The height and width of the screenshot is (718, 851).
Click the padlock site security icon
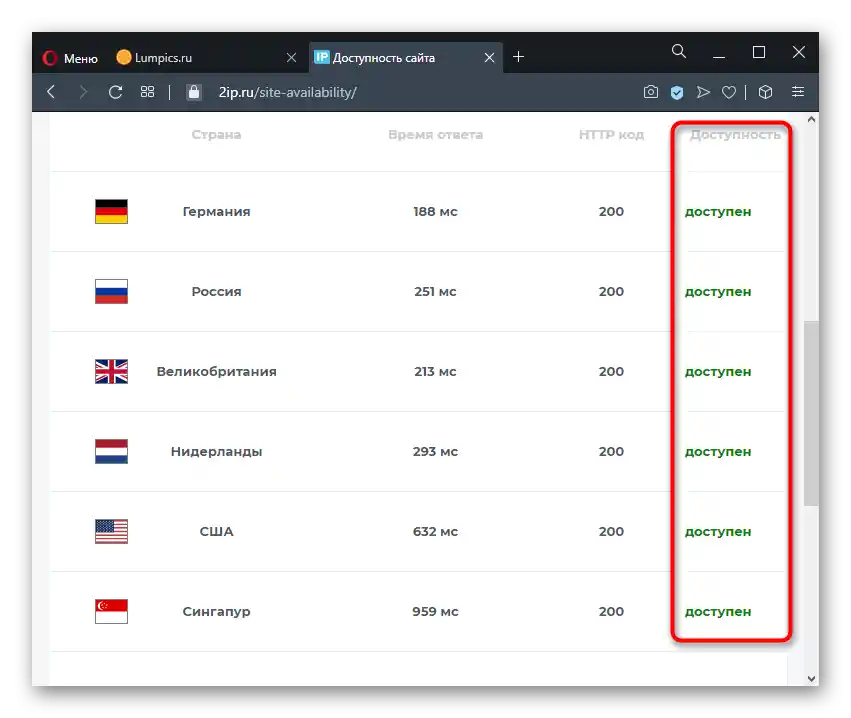pyautogui.click(x=194, y=92)
